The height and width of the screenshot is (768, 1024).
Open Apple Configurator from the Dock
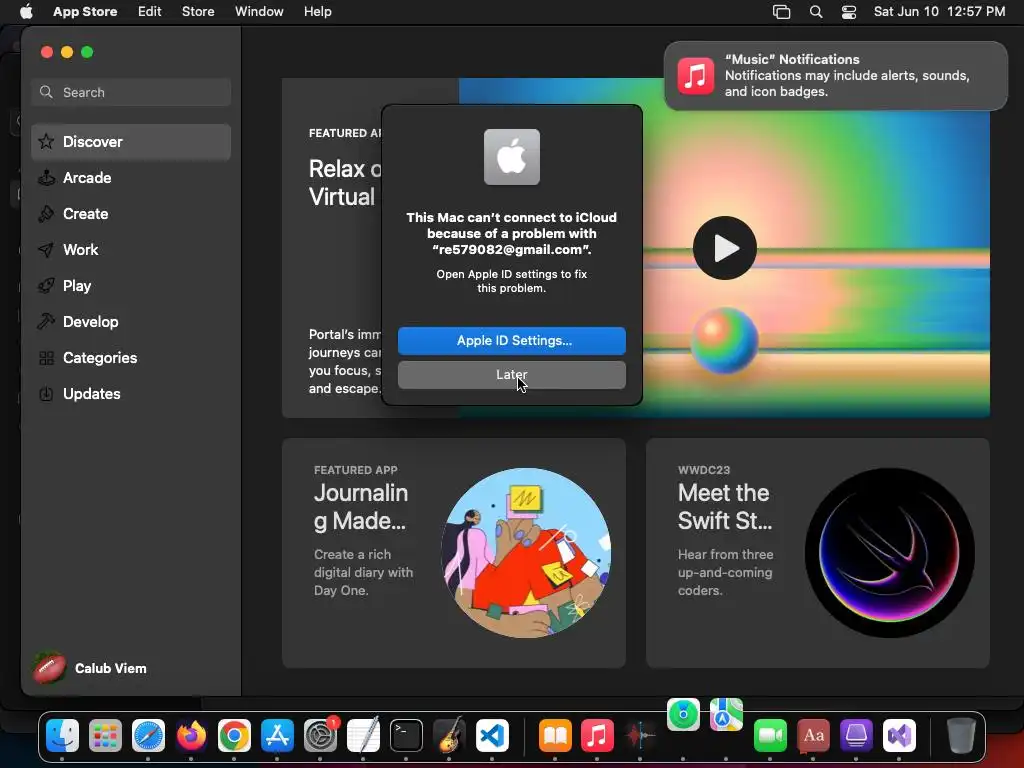856,735
